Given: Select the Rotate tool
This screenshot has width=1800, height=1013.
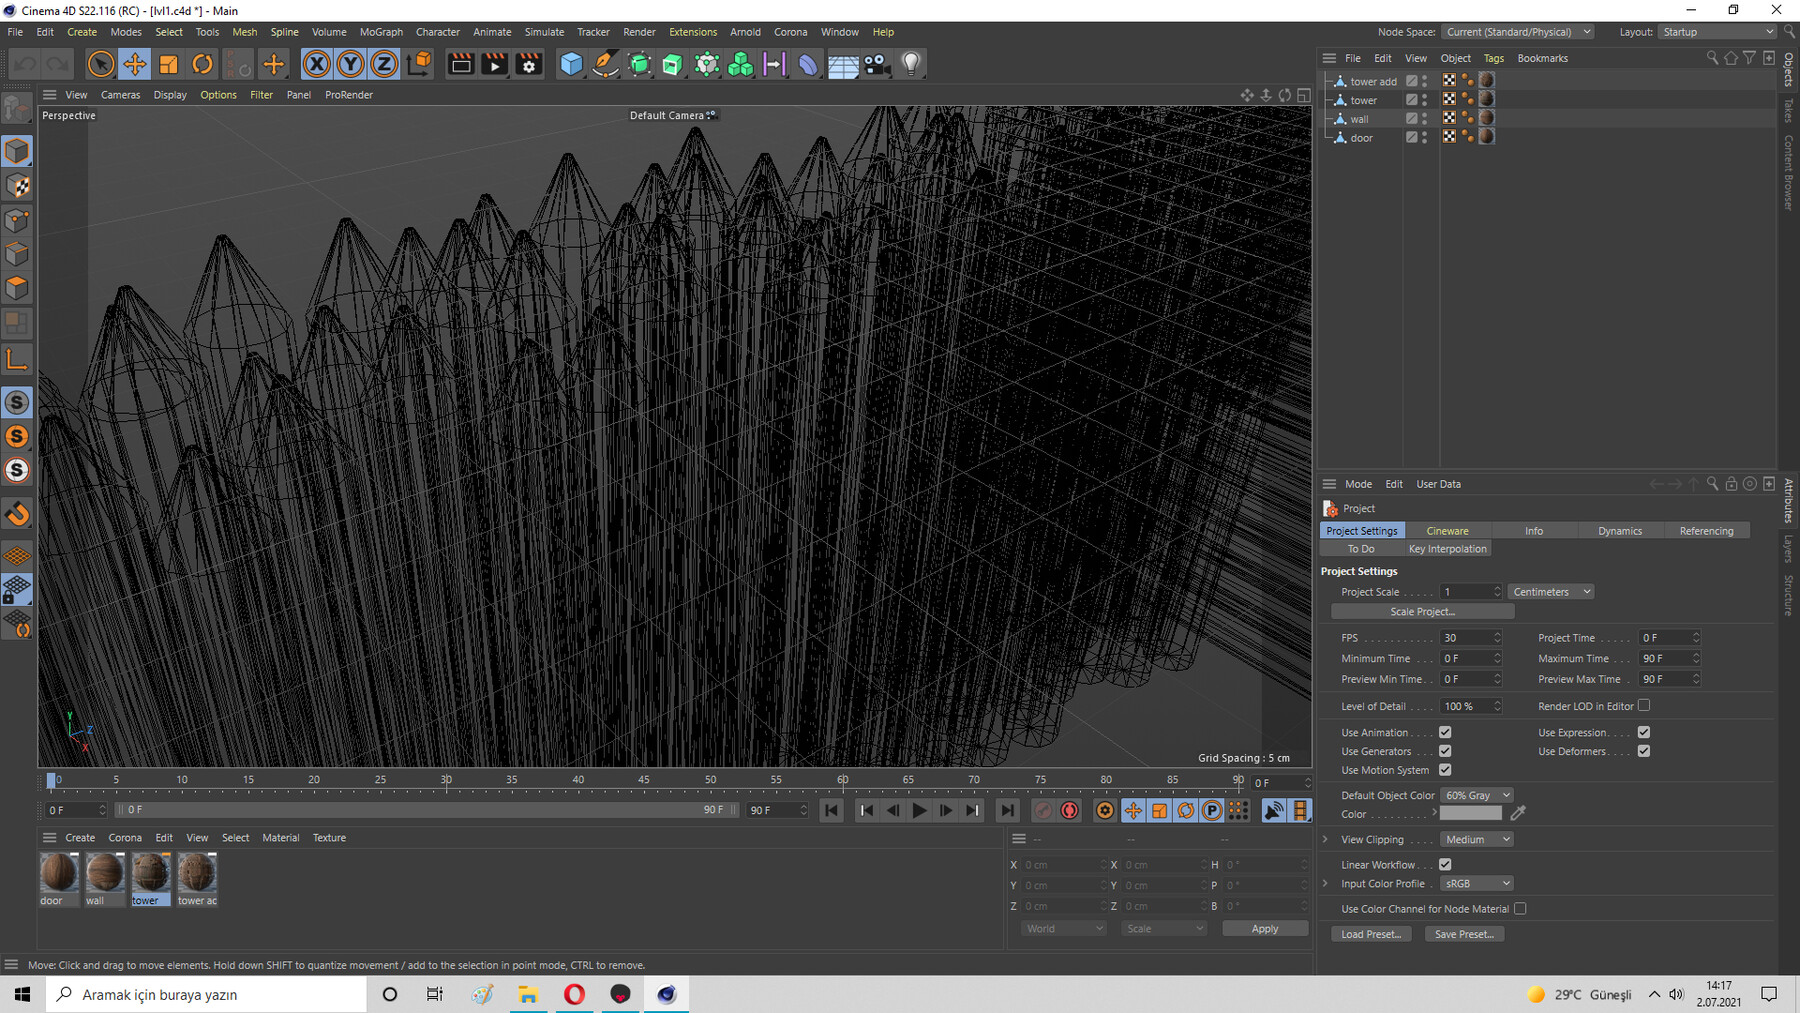Looking at the screenshot, I should pyautogui.click(x=202, y=64).
